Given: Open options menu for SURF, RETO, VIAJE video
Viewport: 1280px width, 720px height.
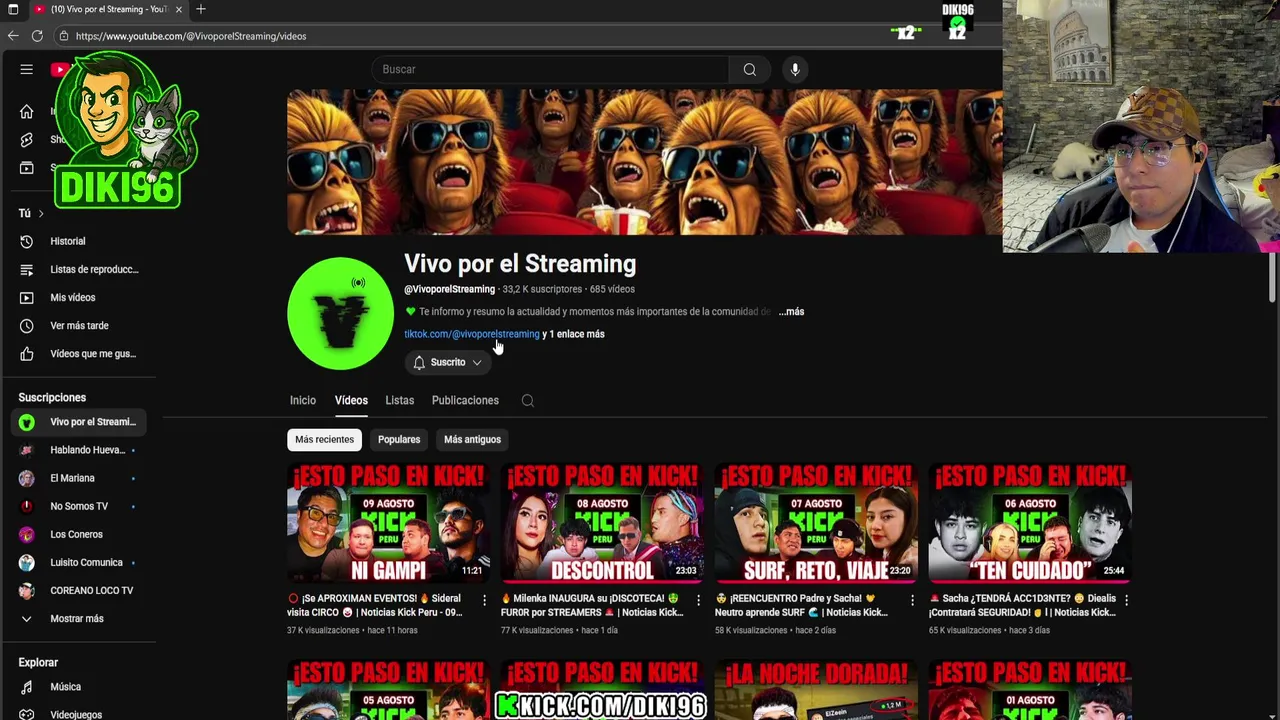Looking at the screenshot, I should click(x=912, y=600).
